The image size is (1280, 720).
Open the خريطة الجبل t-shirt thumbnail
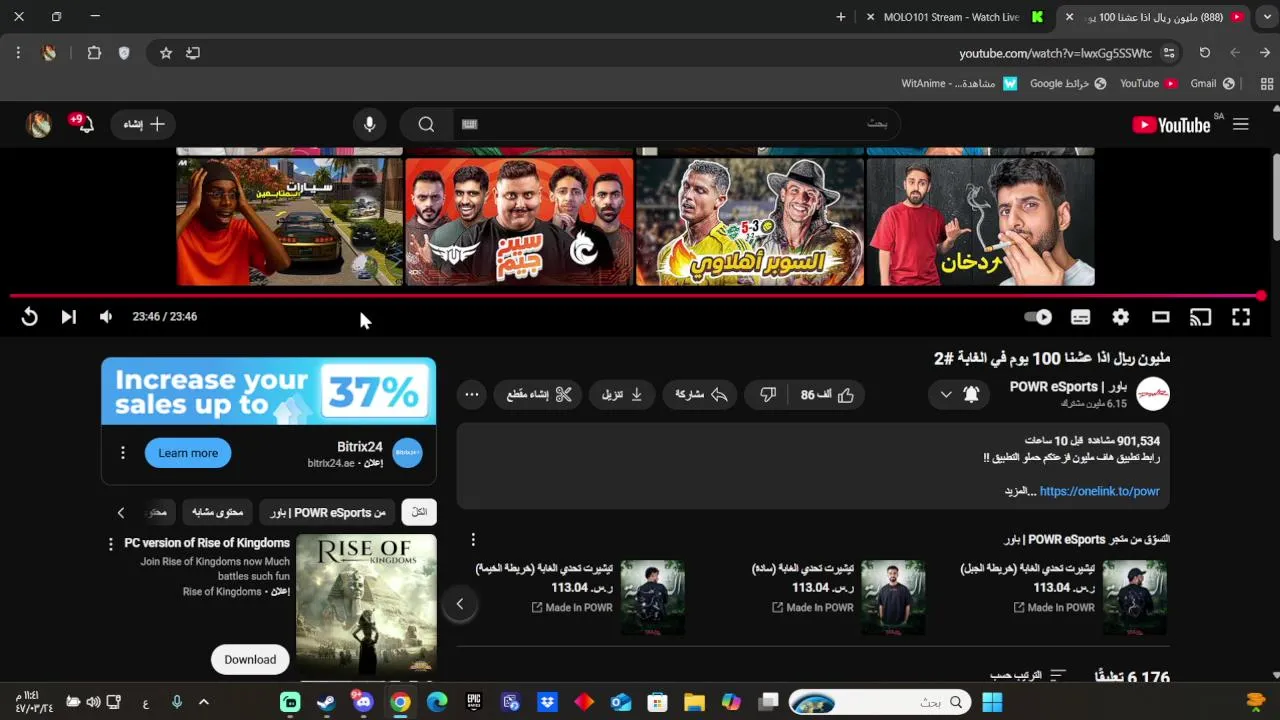[x=1135, y=598]
